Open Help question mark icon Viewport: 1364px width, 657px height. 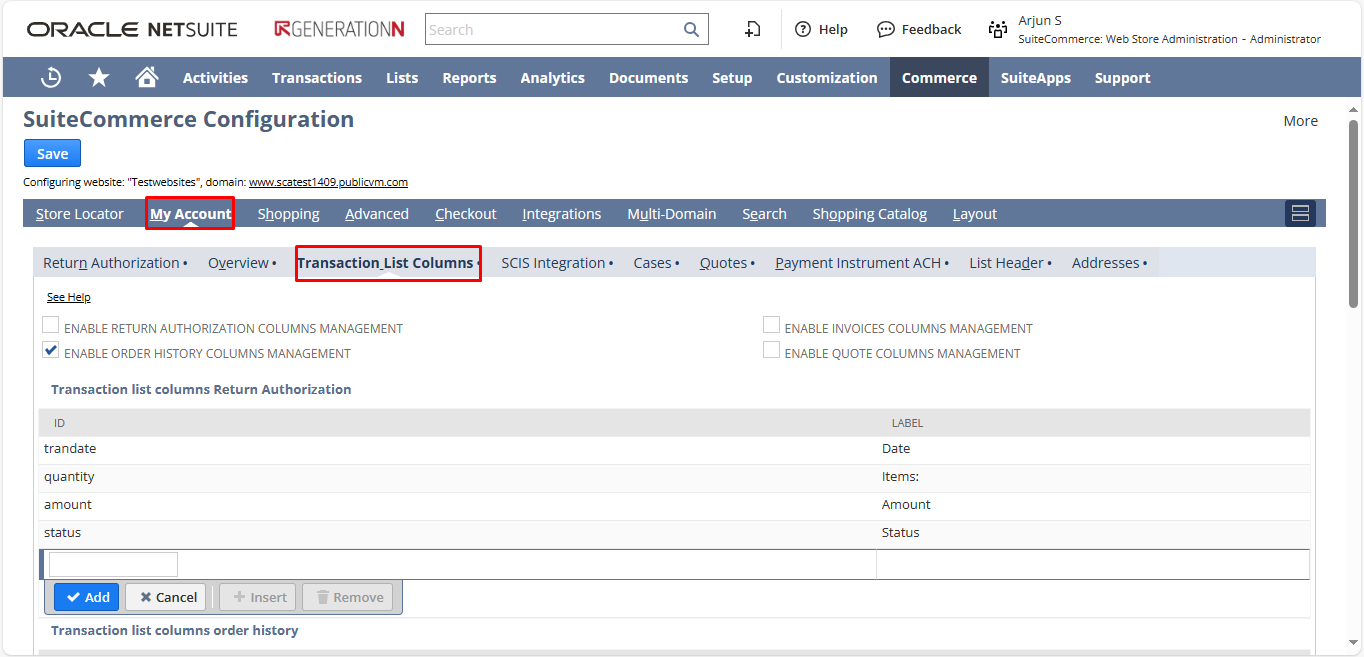point(802,30)
